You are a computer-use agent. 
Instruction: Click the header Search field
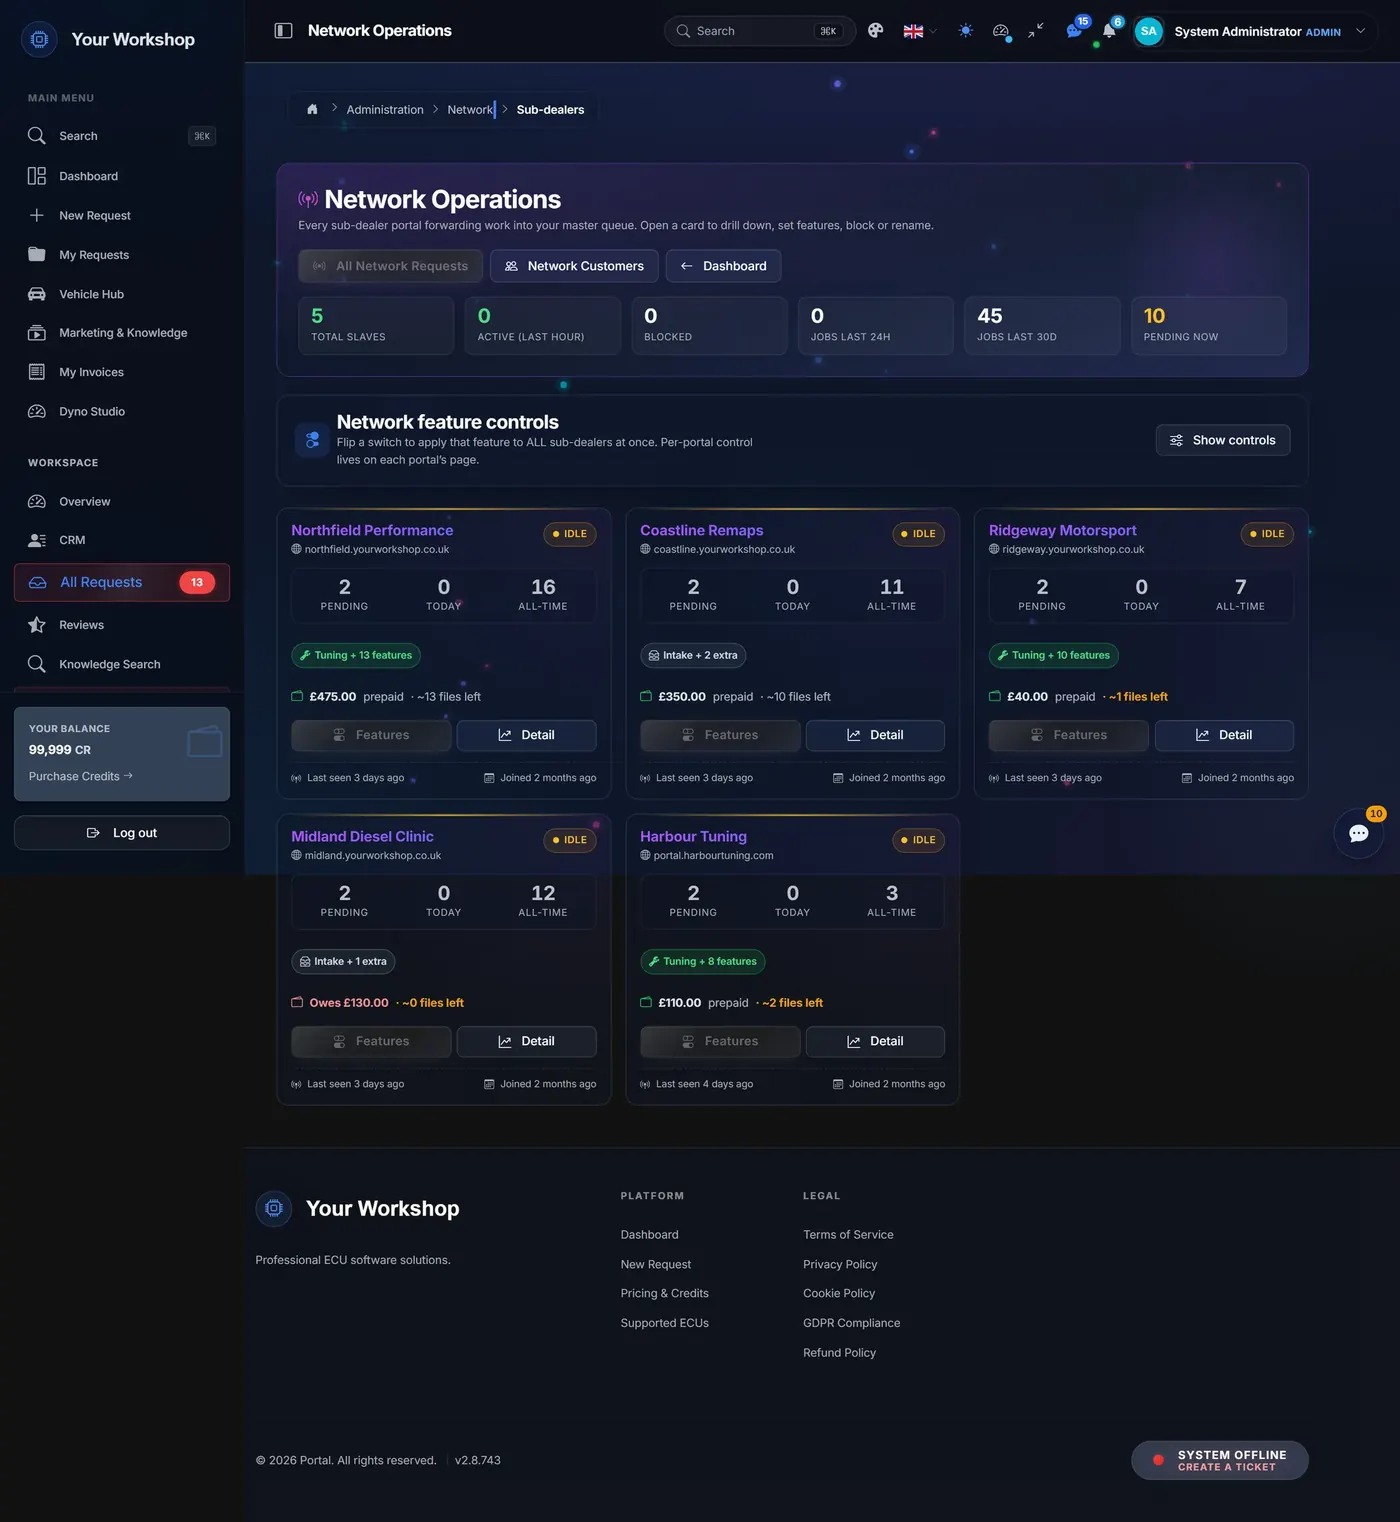point(759,31)
